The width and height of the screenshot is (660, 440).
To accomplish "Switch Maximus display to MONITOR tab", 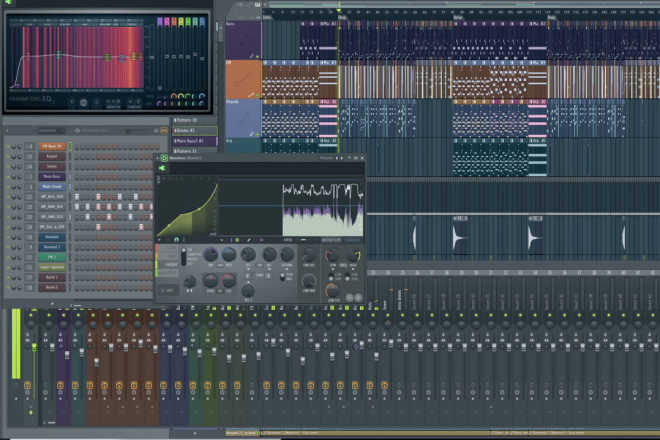I will coord(331,240).
